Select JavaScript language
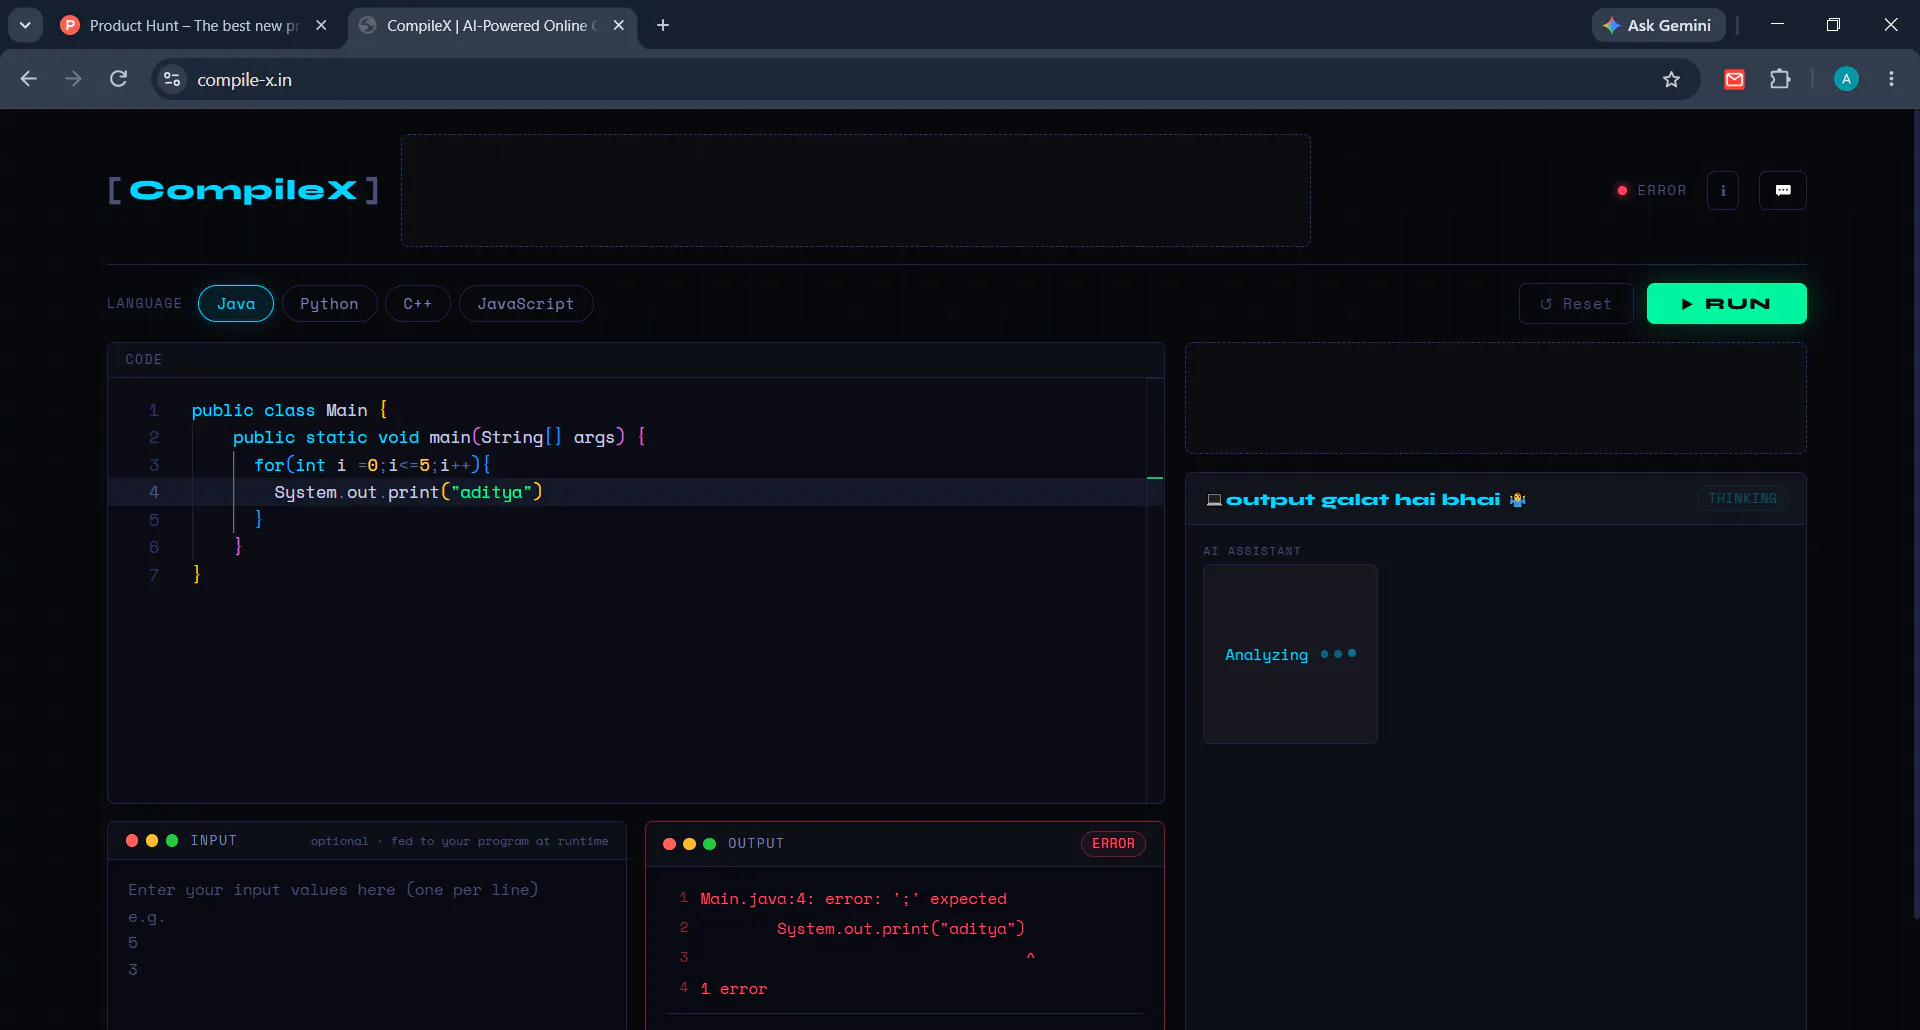 (x=525, y=304)
